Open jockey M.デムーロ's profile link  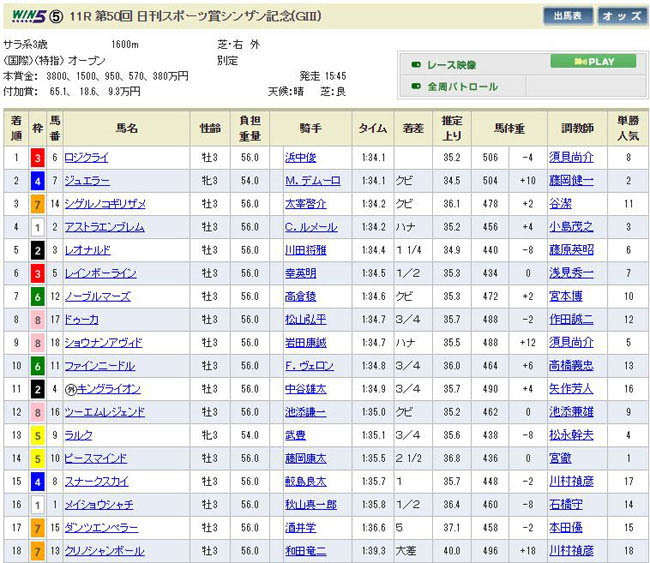(x=313, y=180)
